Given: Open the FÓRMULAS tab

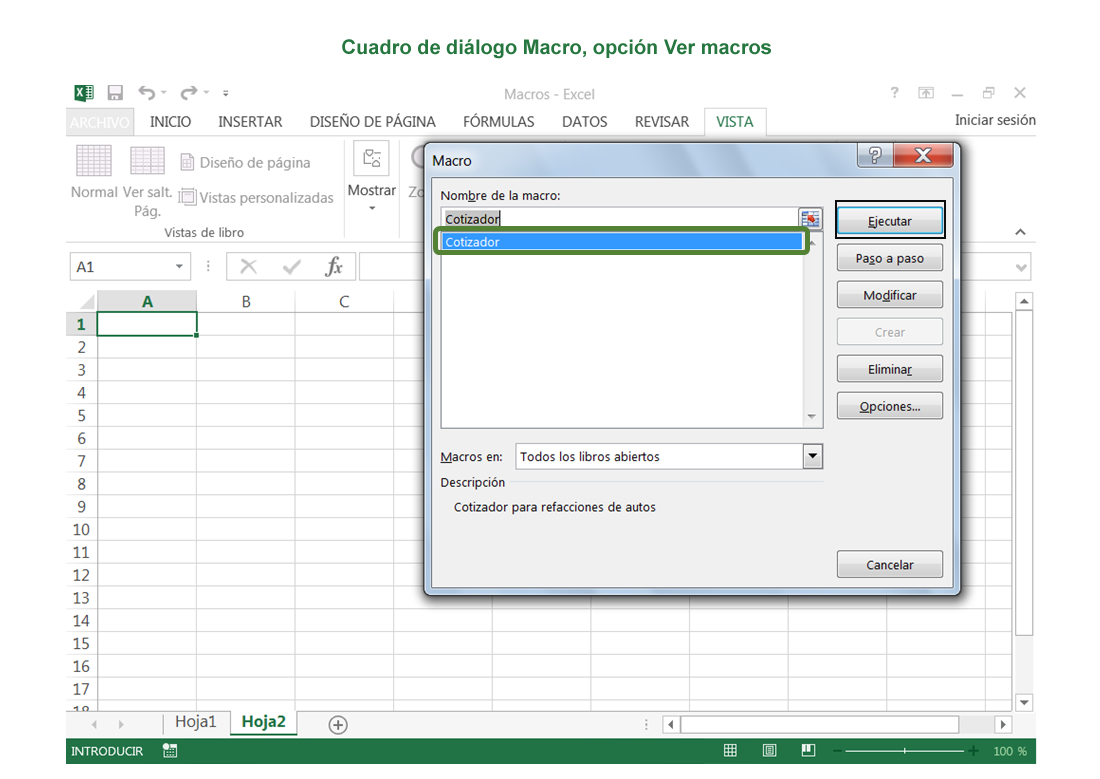Looking at the screenshot, I should (x=499, y=122).
